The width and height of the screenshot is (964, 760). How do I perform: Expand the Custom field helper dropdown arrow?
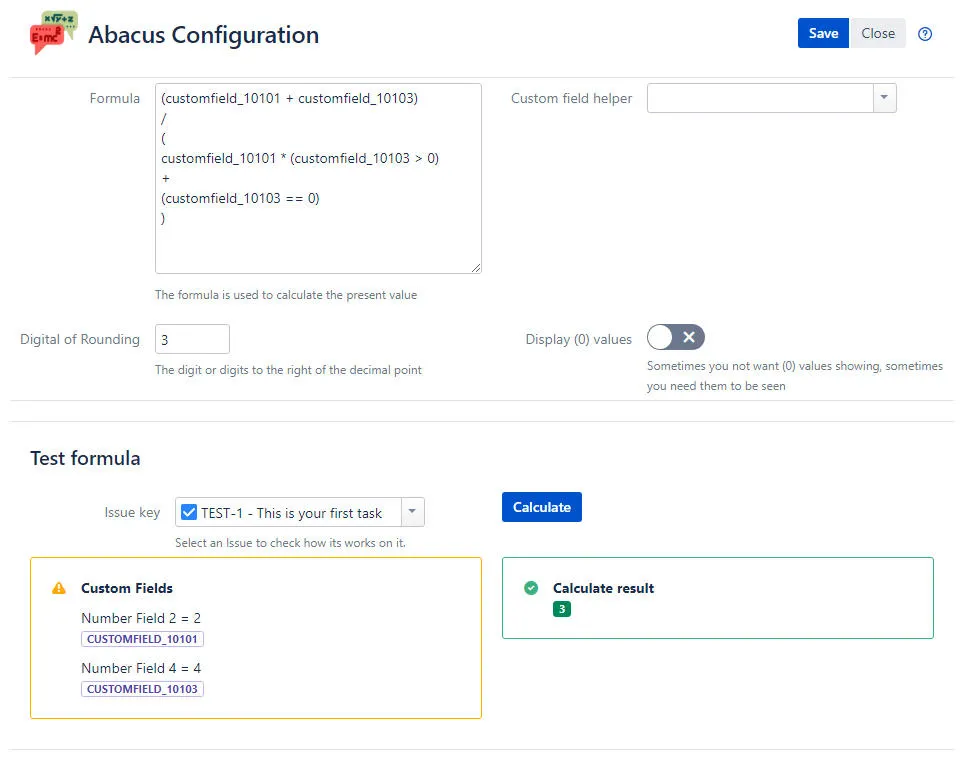[884, 98]
